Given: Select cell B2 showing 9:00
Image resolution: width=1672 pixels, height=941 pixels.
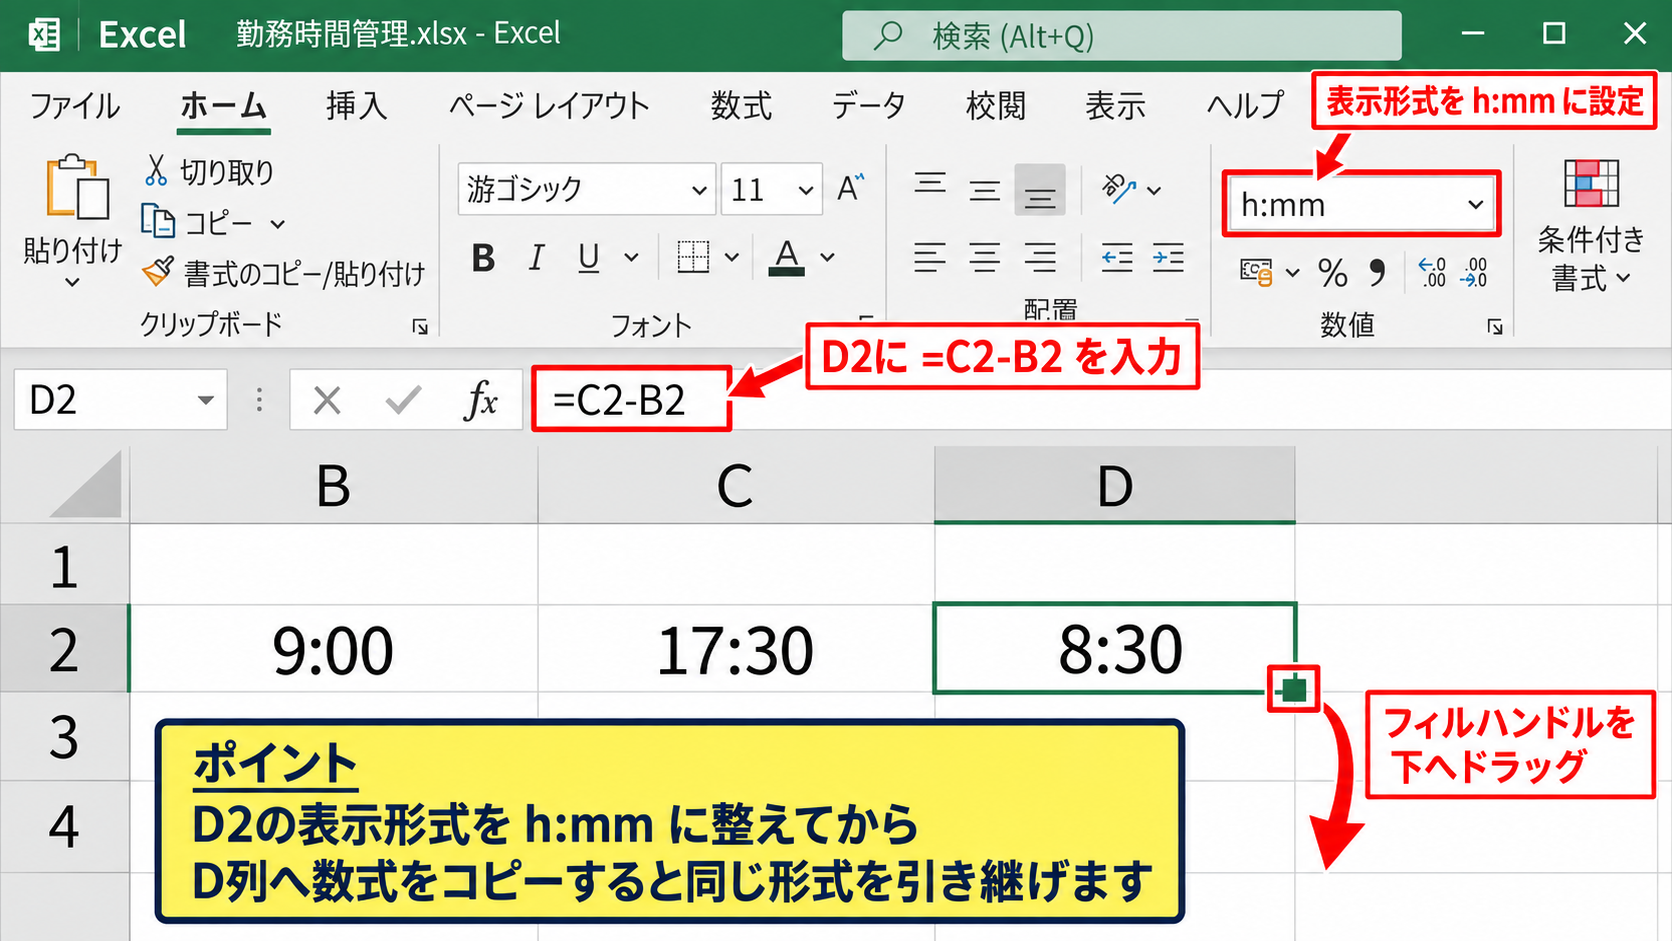Looking at the screenshot, I should pos(333,648).
